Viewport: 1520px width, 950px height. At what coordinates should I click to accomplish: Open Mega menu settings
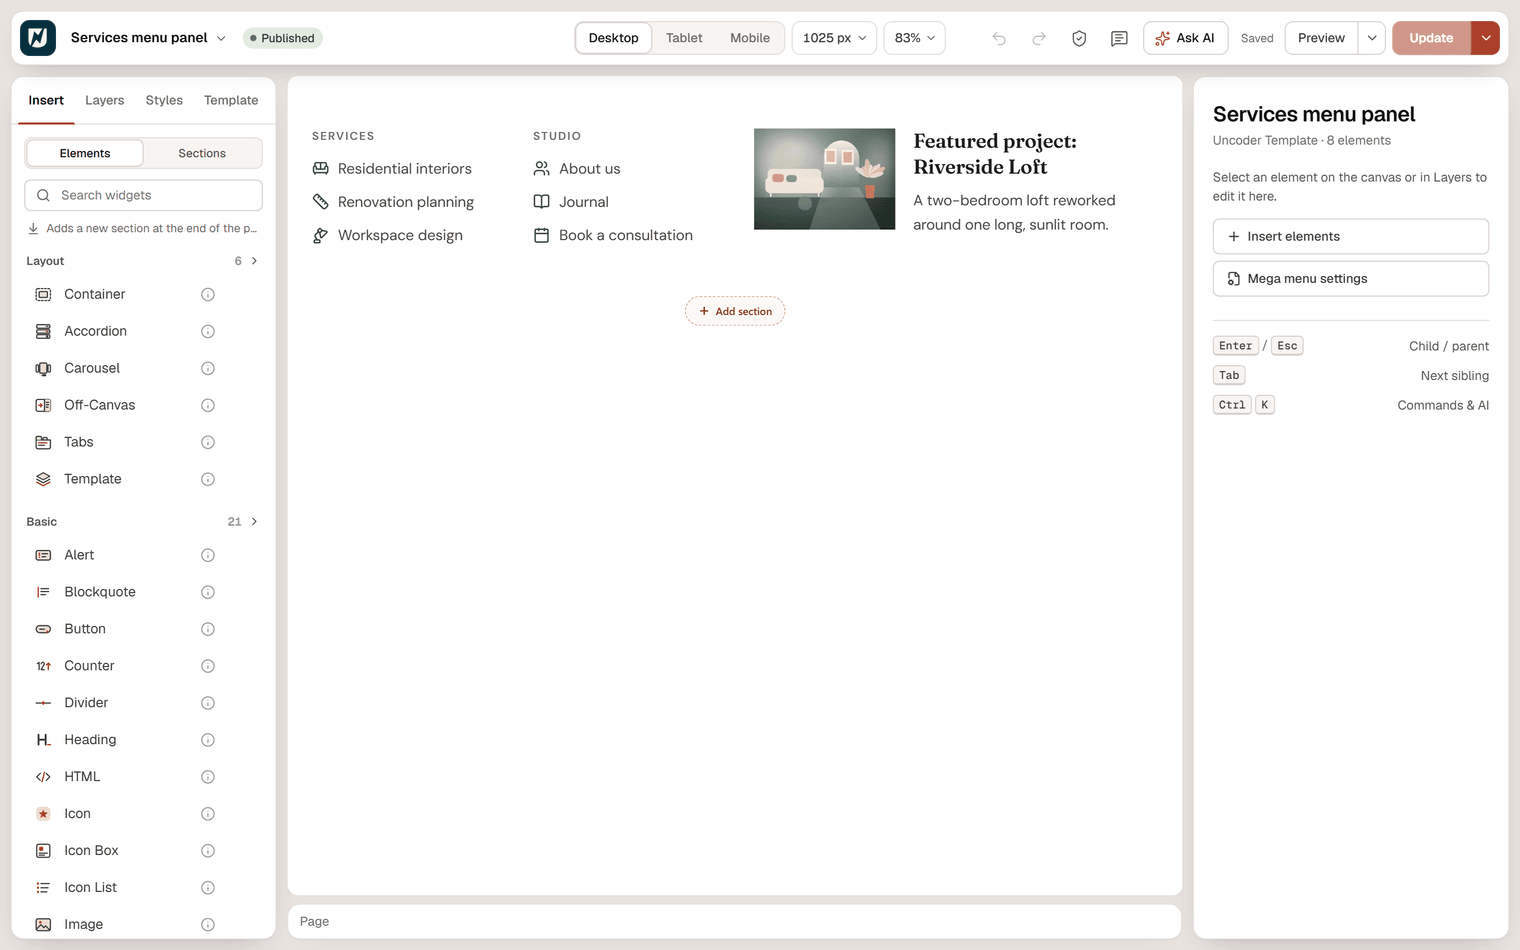[x=1351, y=279]
